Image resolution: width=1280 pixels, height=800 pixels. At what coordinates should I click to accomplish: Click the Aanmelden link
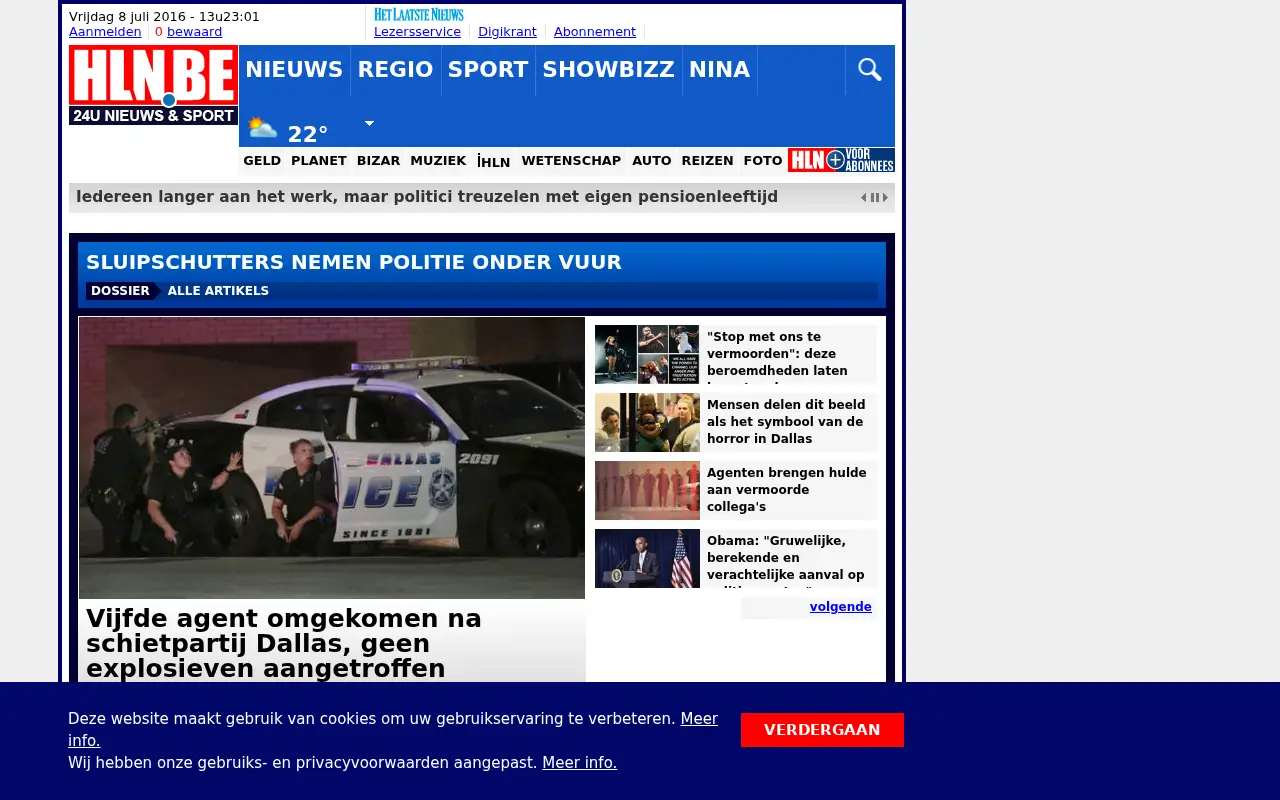click(x=105, y=32)
